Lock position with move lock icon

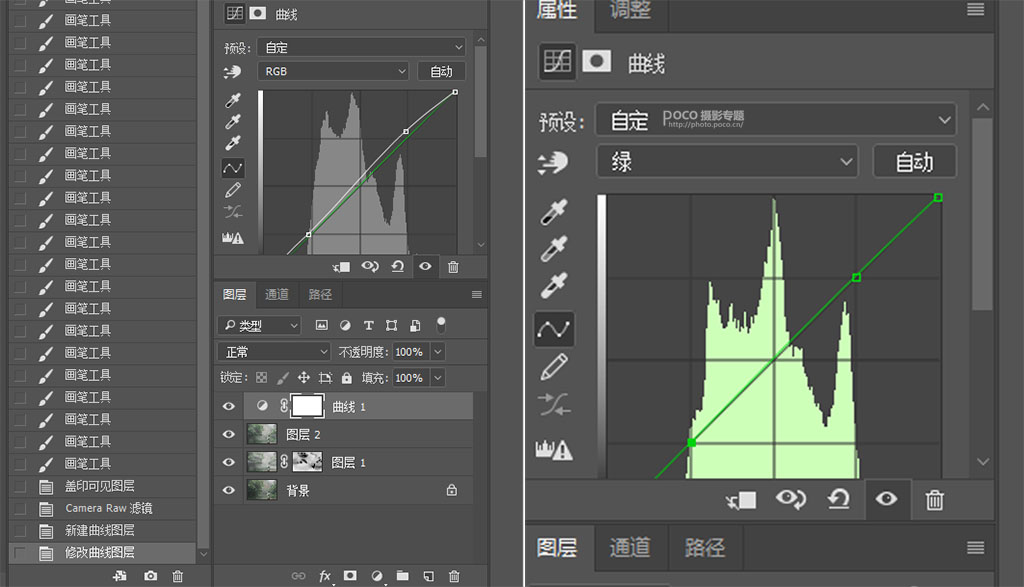click(304, 377)
